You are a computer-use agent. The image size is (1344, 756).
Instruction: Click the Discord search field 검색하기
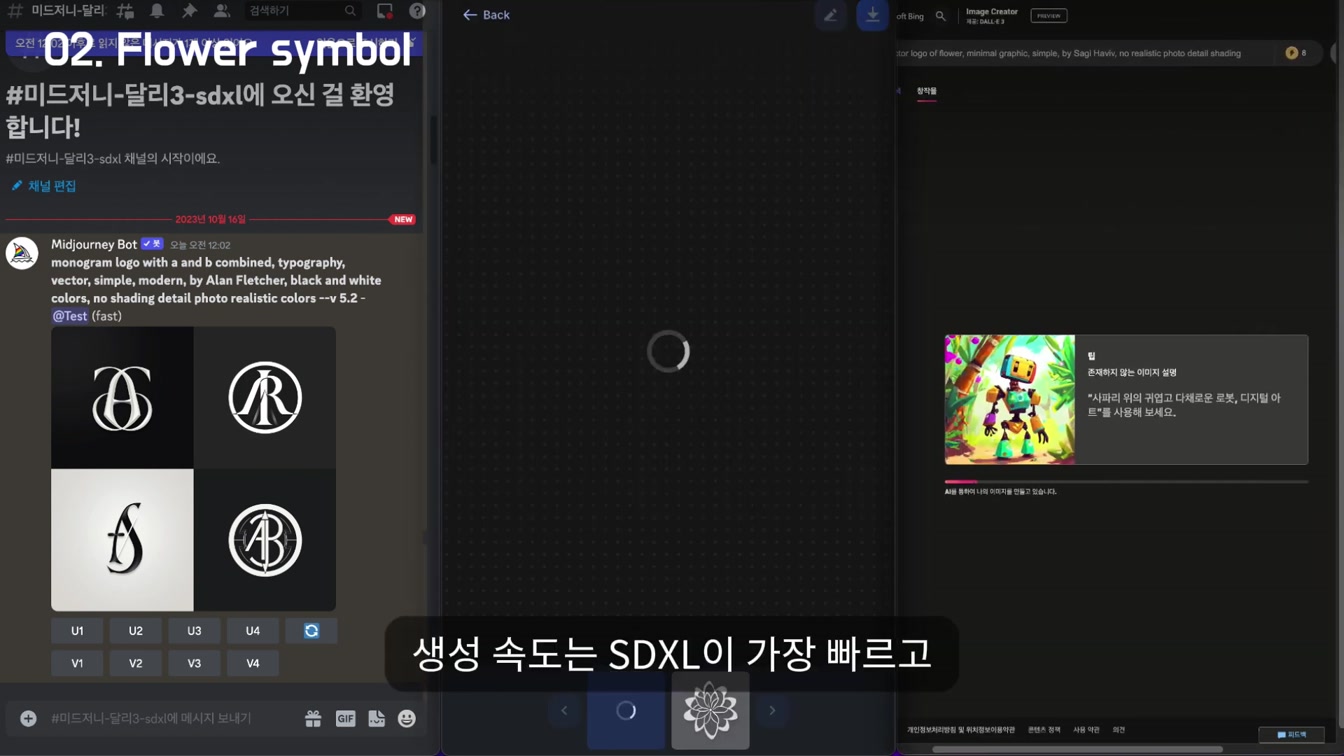click(301, 11)
